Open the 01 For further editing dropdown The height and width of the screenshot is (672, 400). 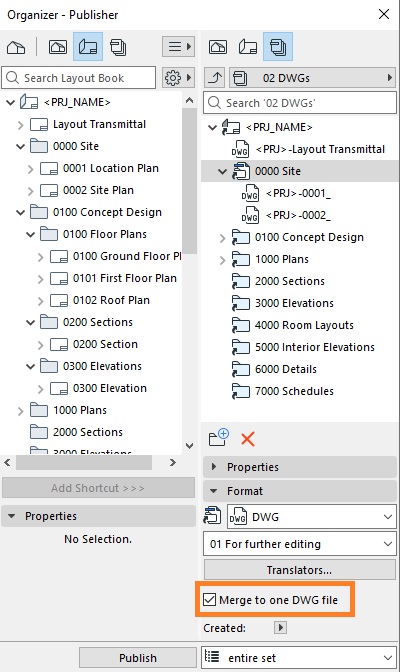(x=300, y=544)
